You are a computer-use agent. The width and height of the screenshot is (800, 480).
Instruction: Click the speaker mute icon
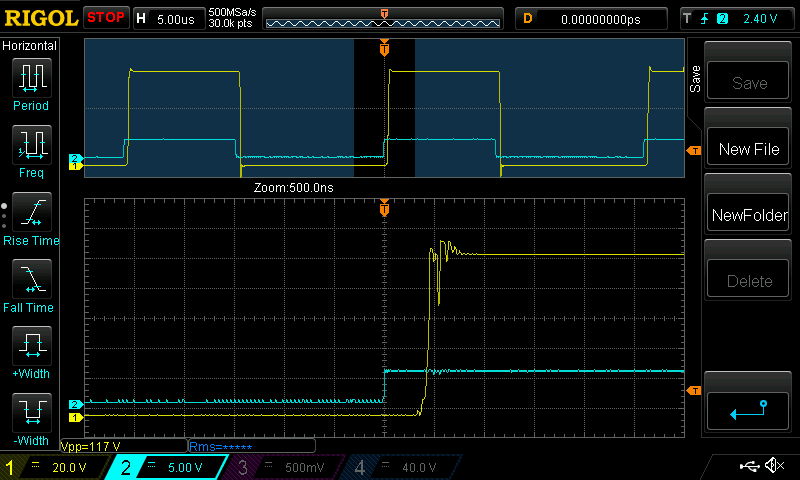pyautogui.click(x=773, y=466)
